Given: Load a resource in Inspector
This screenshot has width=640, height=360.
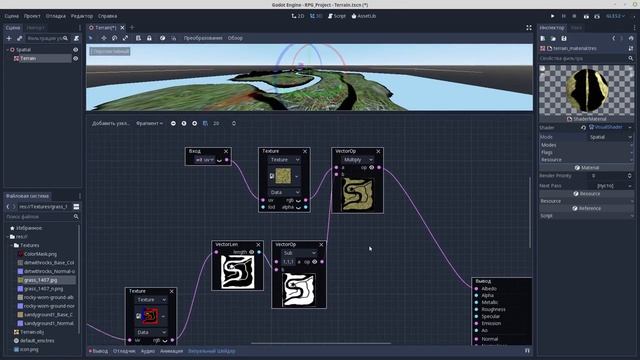Looking at the screenshot, I should click(553, 38).
